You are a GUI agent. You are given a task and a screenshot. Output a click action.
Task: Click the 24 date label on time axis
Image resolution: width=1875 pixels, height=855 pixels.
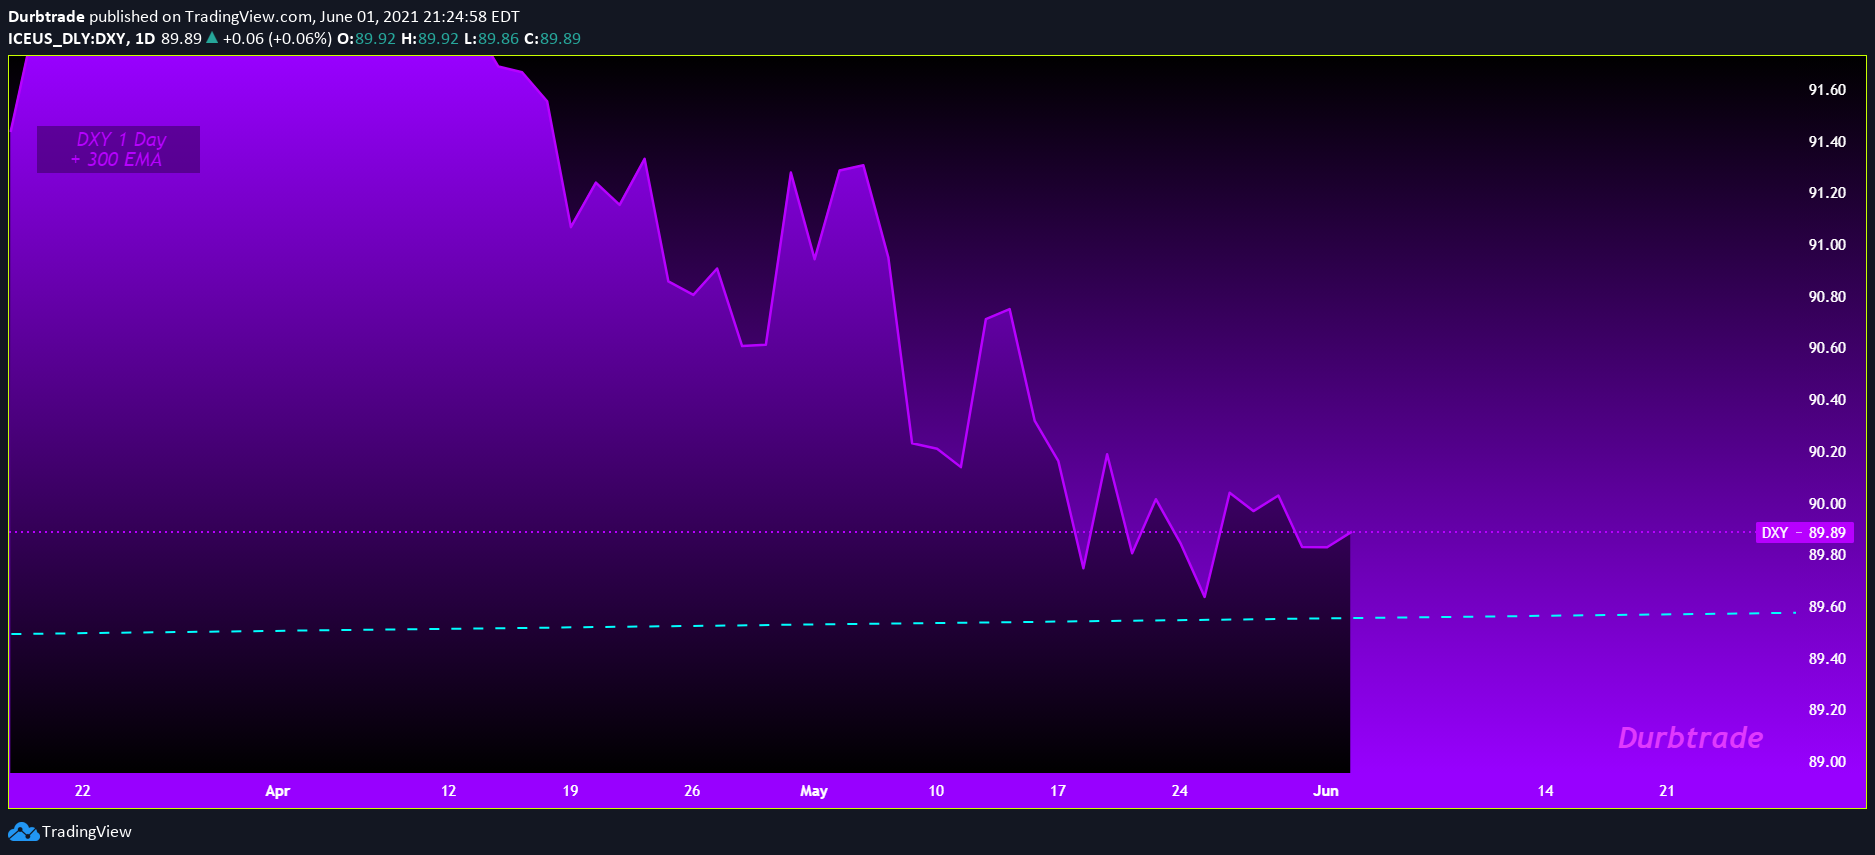pyautogui.click(x=1180, y=791)
